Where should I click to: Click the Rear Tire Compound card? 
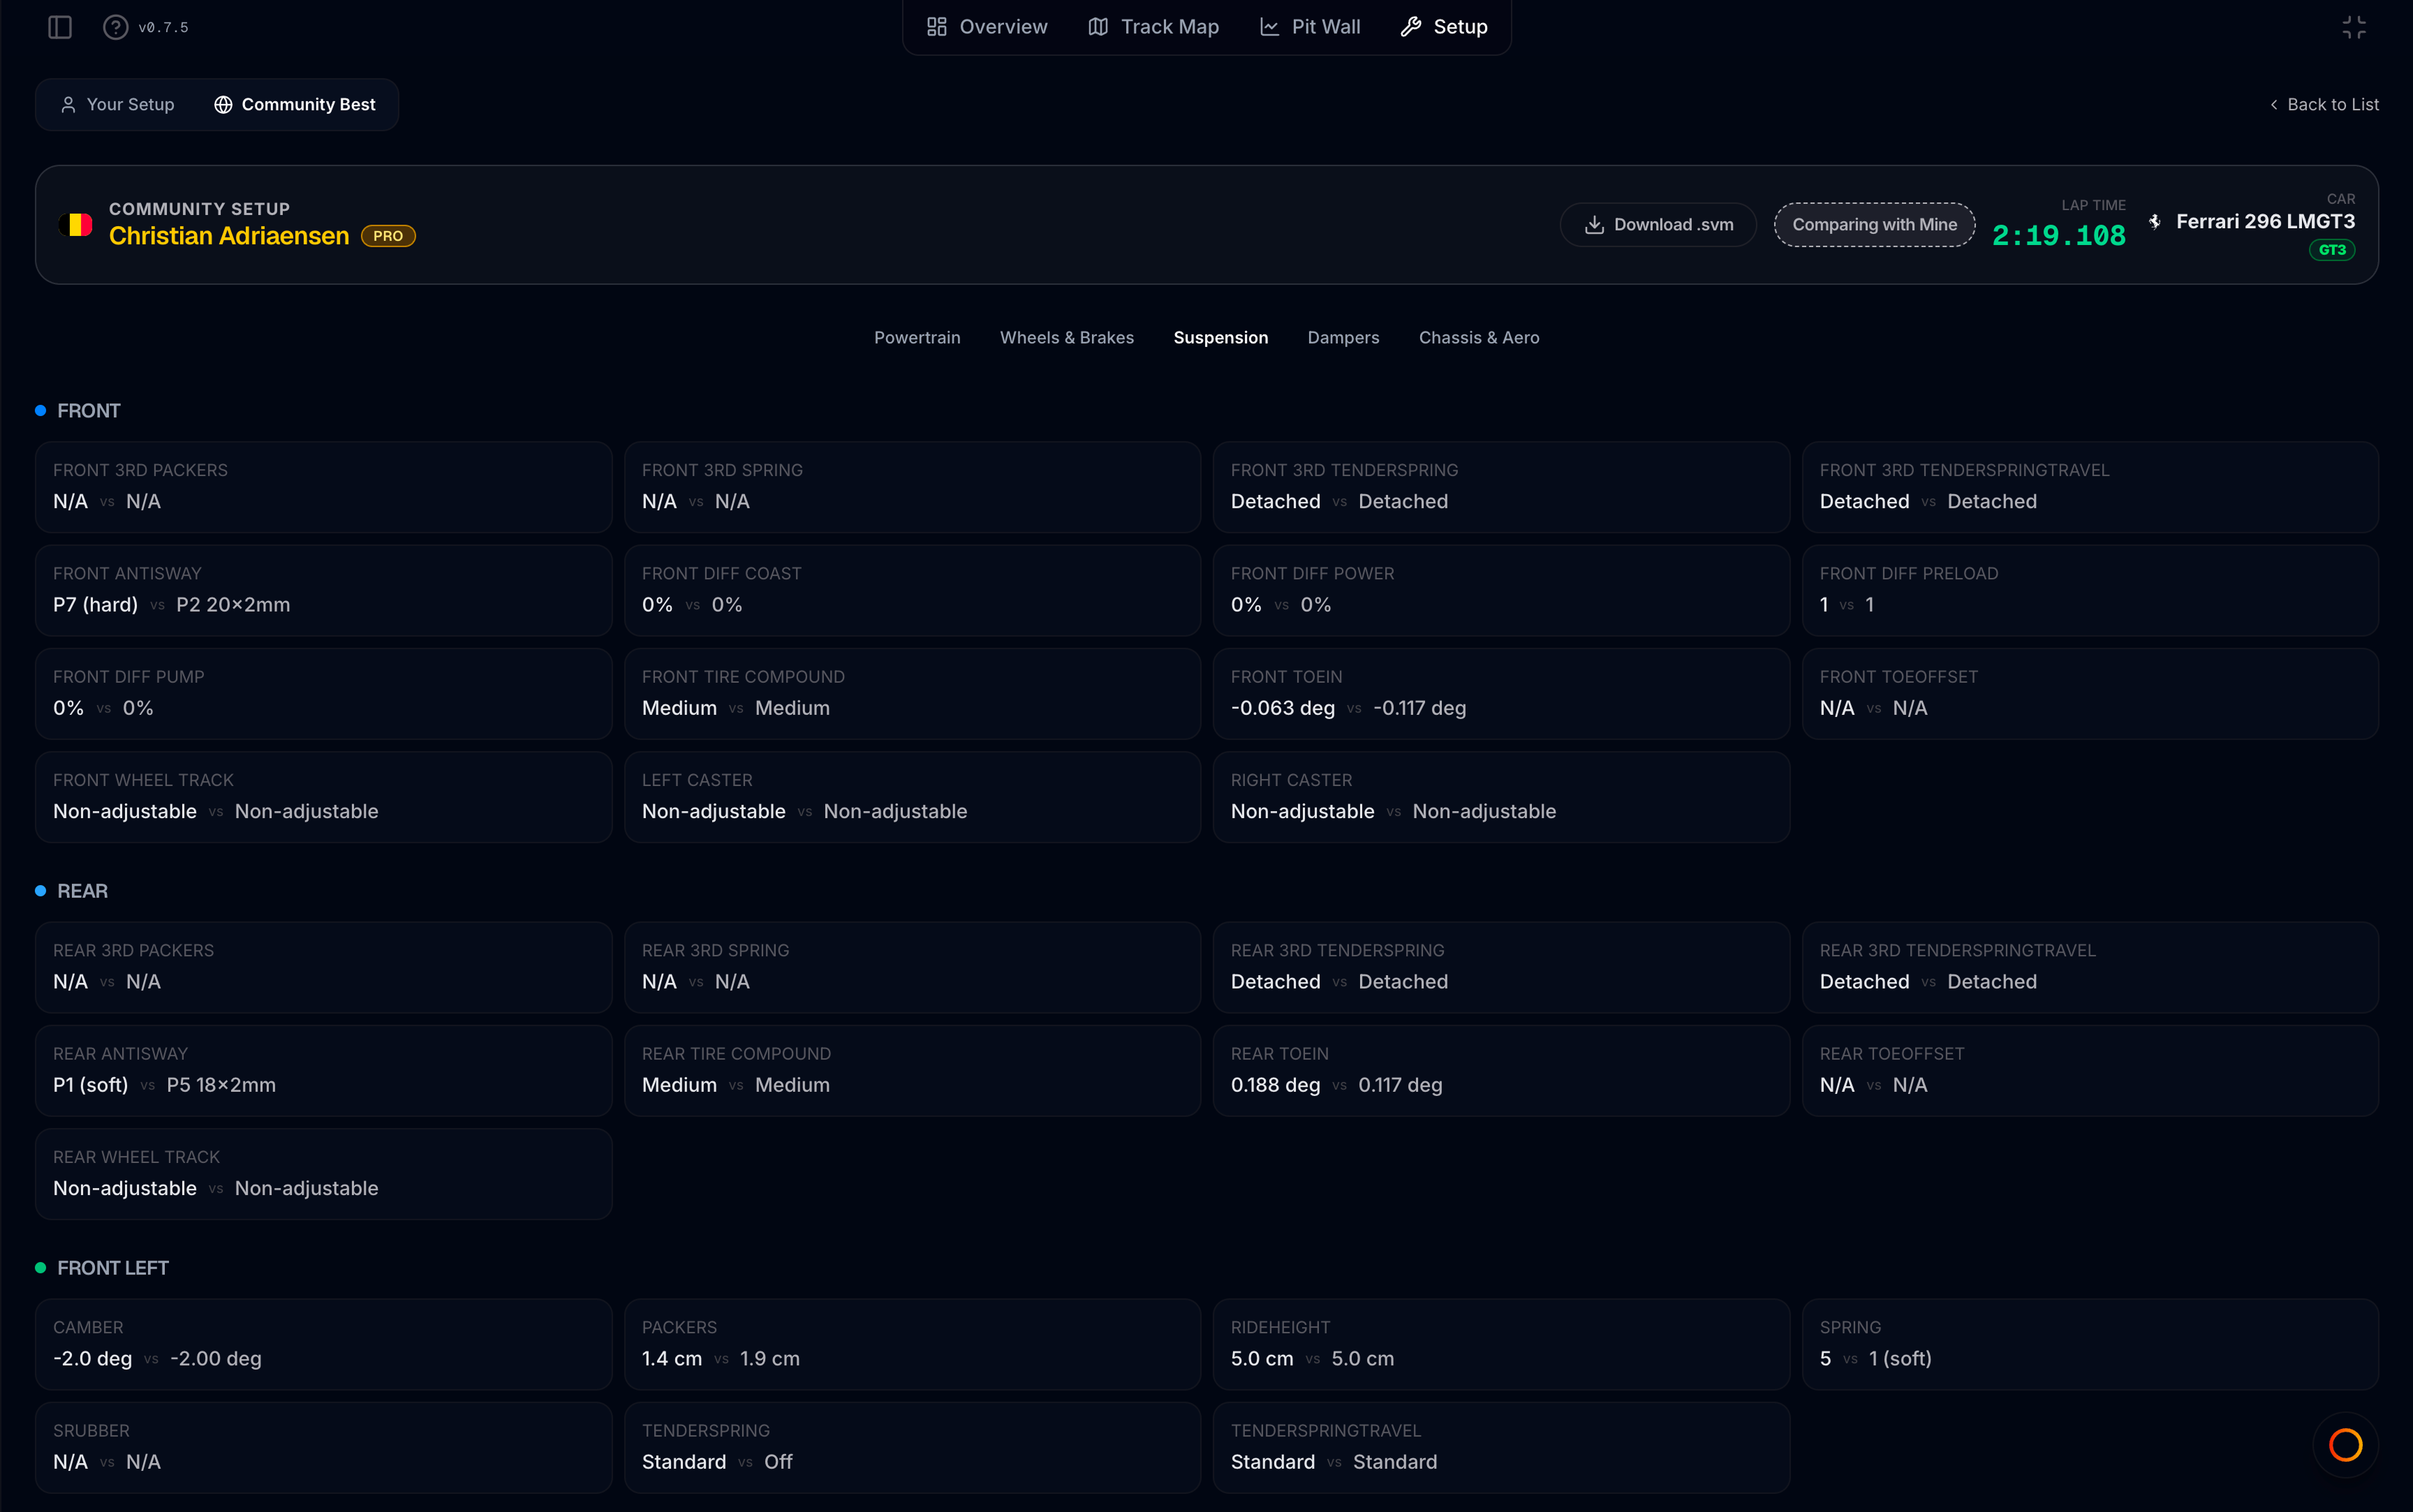click(x=912, y=1071)
